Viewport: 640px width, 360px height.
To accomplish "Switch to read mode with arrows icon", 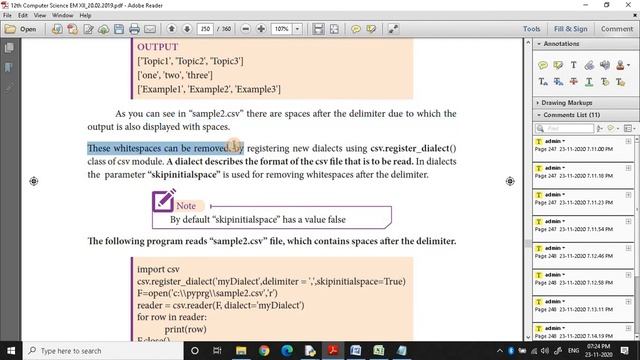I will coord(393,29).
